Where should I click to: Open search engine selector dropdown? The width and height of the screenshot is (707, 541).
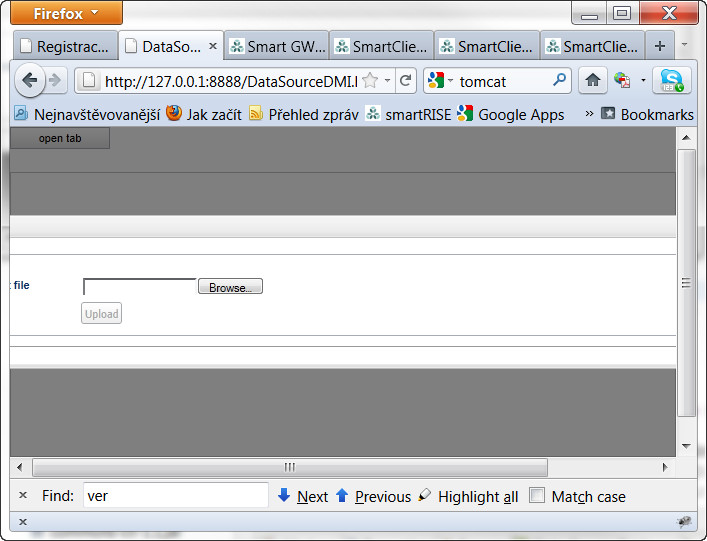(440, 81)
